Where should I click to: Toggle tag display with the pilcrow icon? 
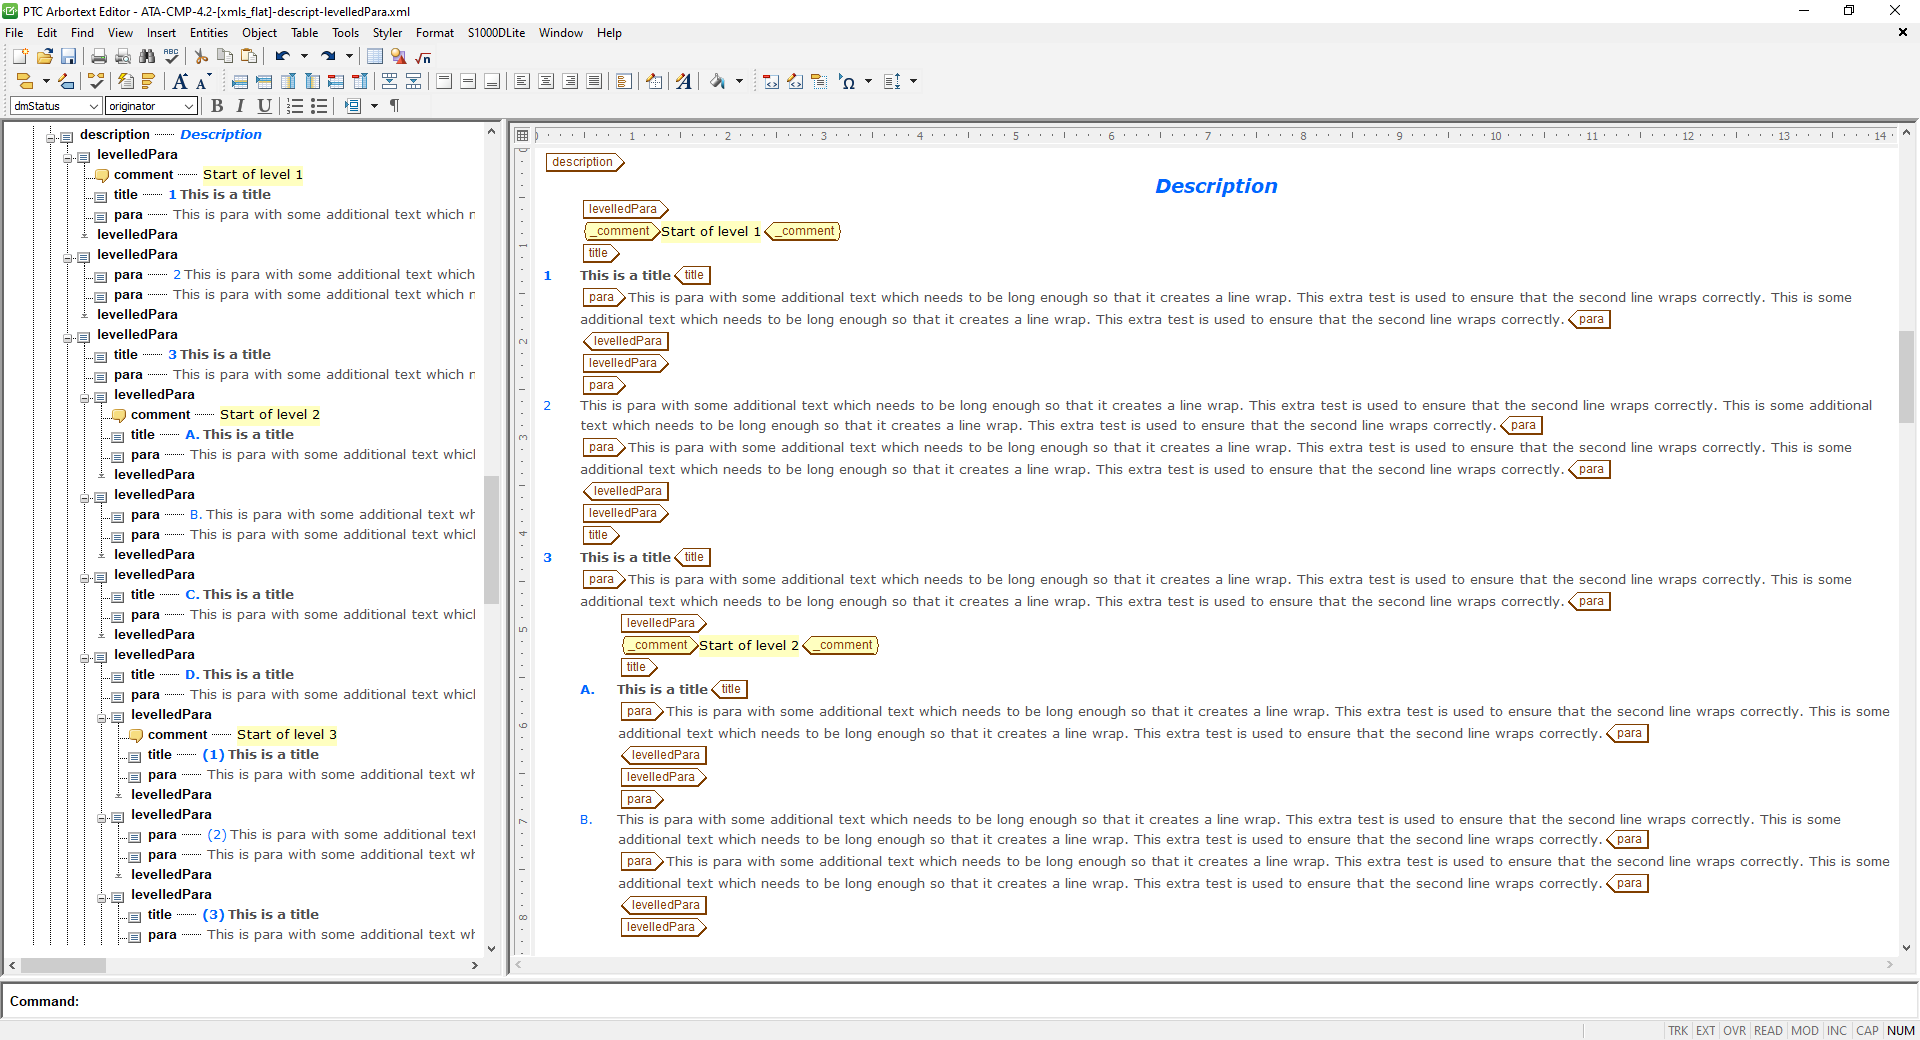coord(393,106)
